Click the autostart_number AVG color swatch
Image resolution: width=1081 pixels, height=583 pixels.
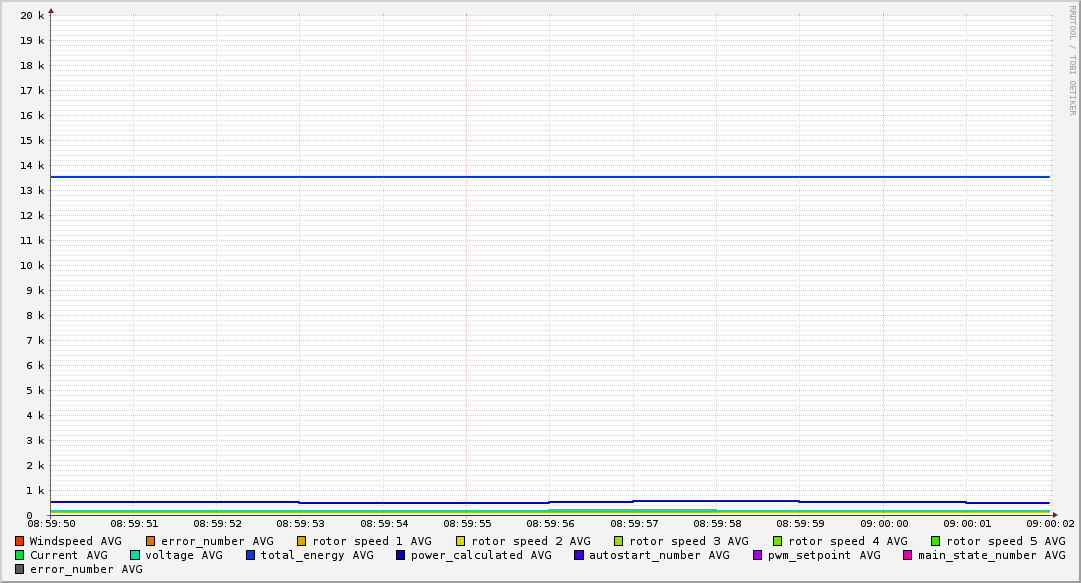579,555
